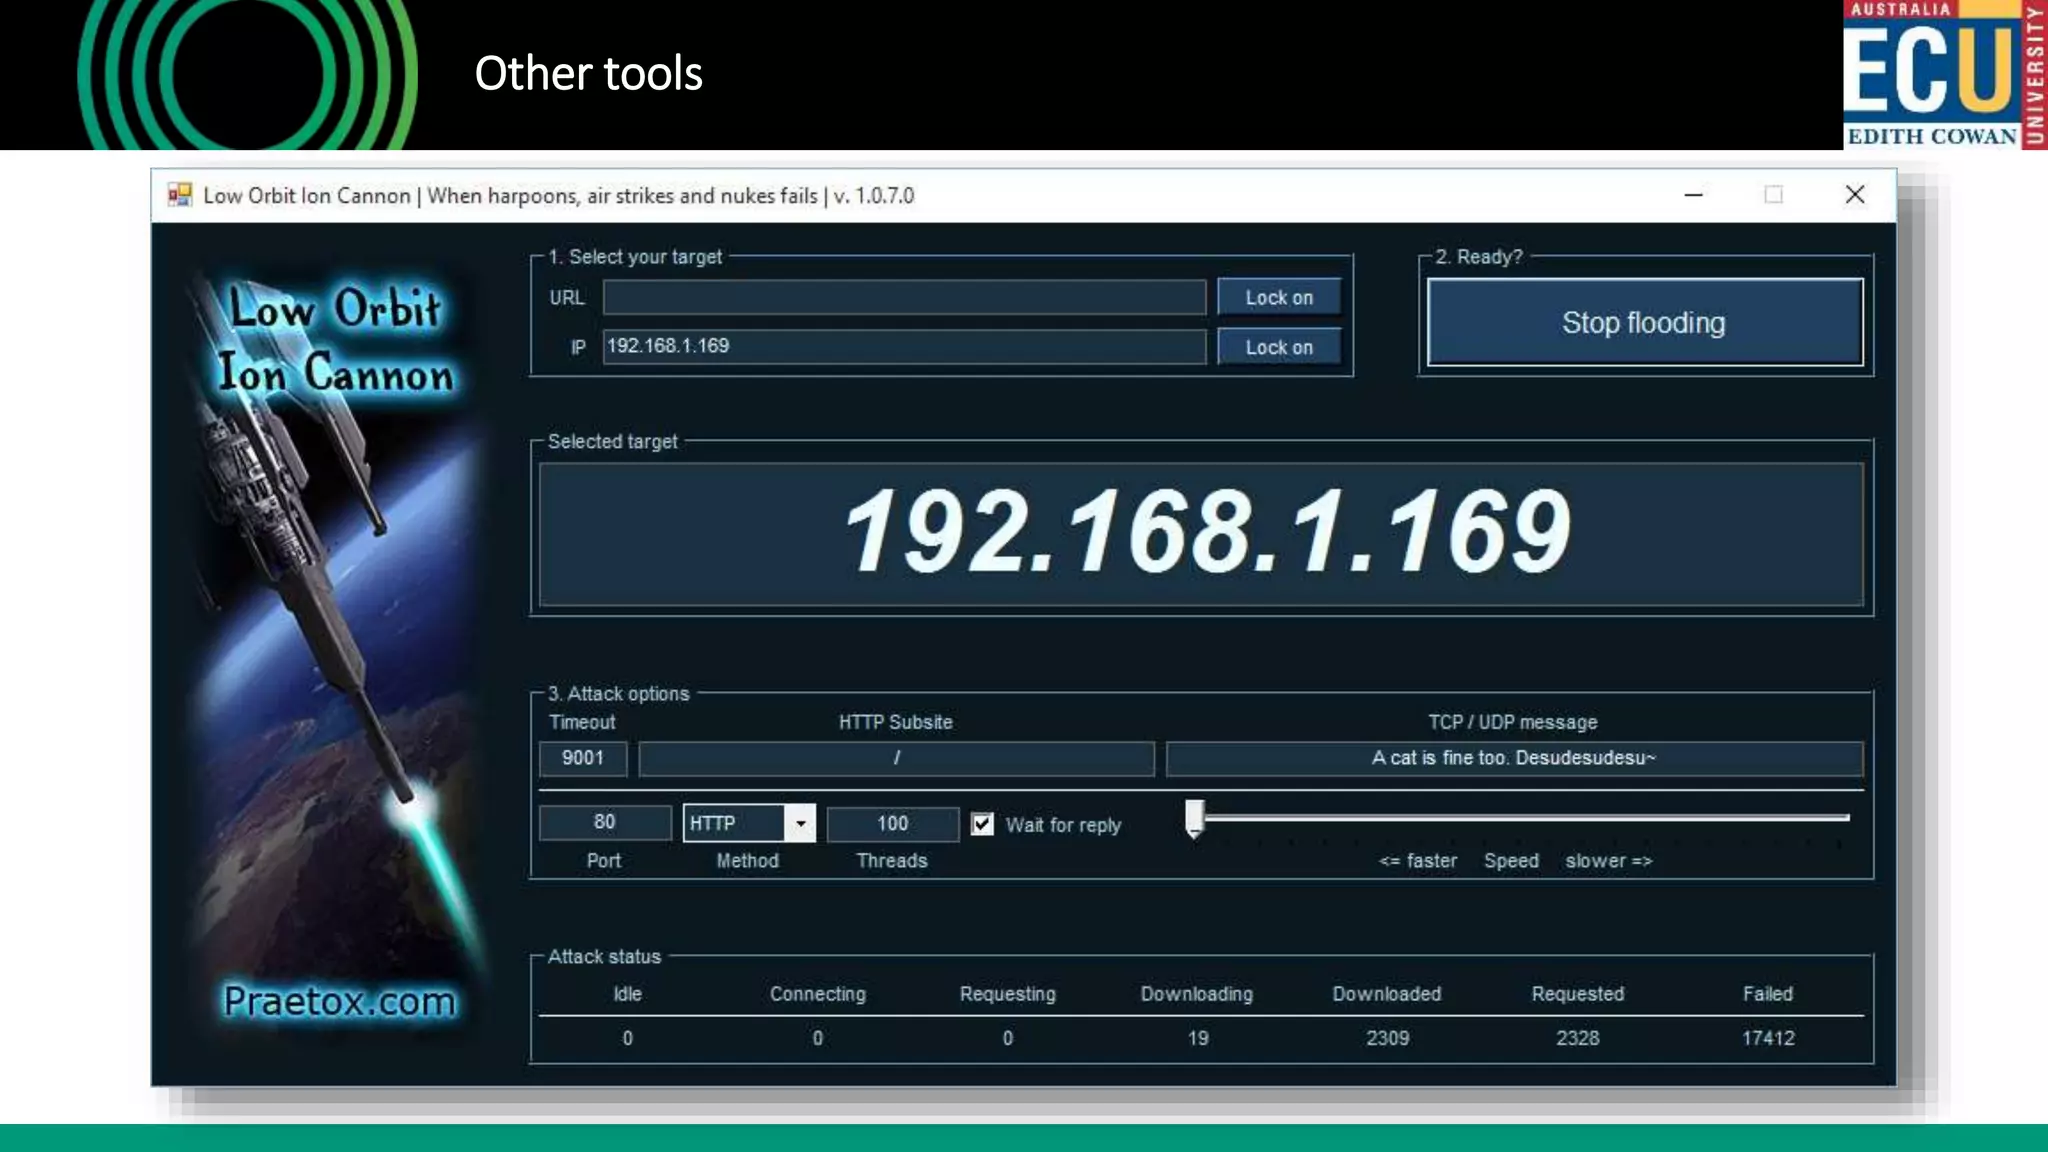Open the HTTP method dropdown arrow
The width and height of the screenshot is (2048, 1152).
pyautogui.click(x=800, y=824)
